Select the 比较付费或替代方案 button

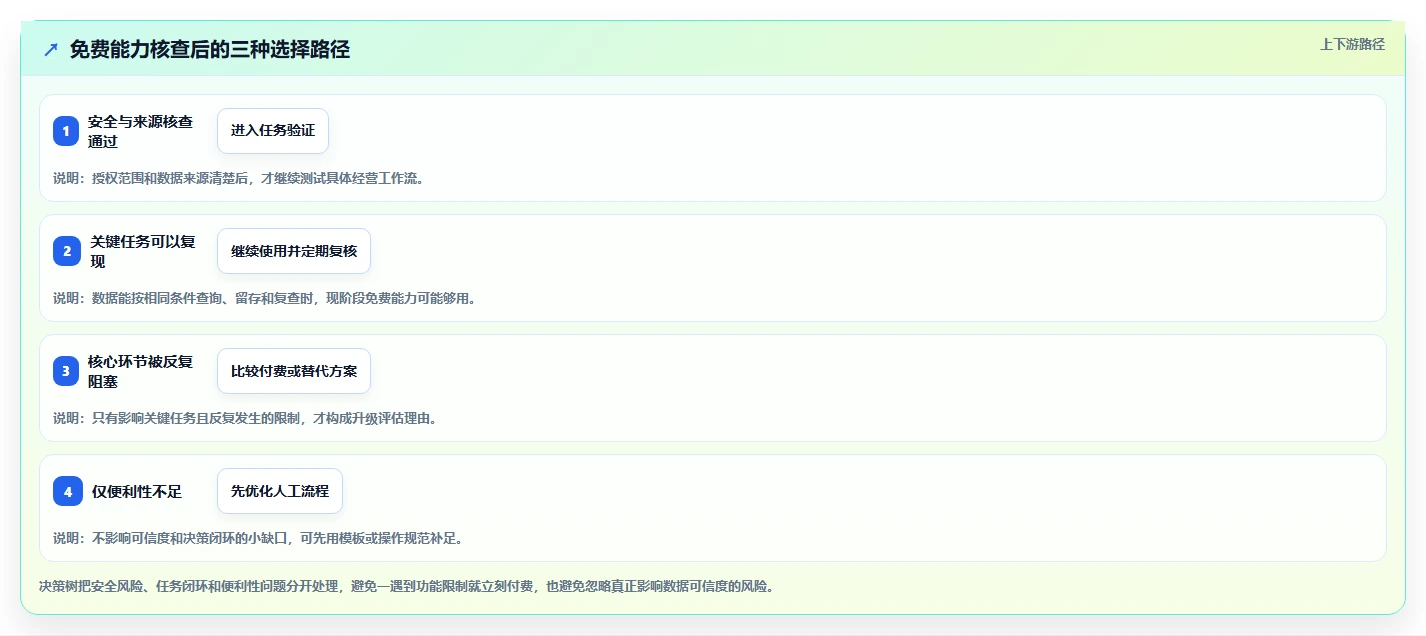click(x=294, y=371)
